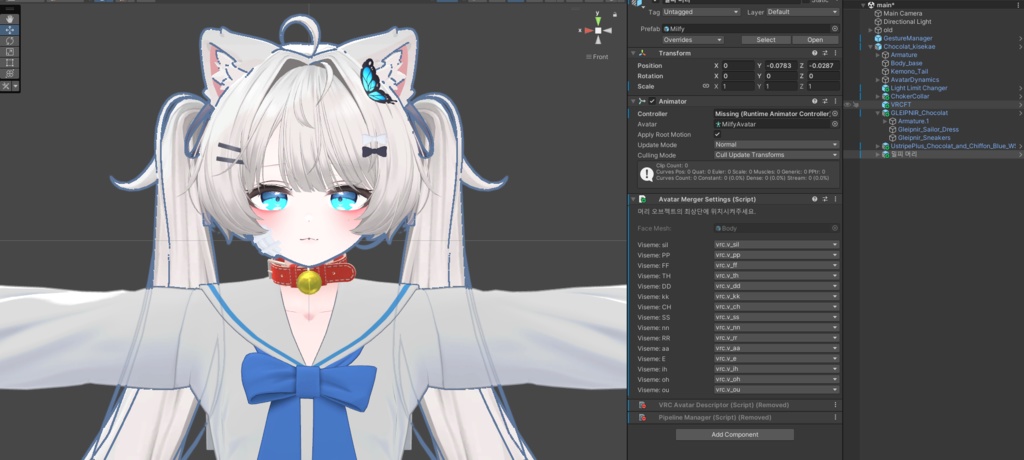The image size is (1024, 460).
Task: Toggle VRCFT scene visibility eye icon
Action: coord(848,105)
